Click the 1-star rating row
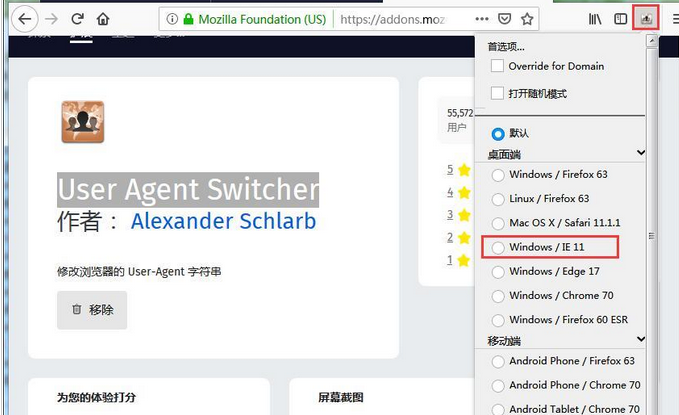 pos(459,260)
